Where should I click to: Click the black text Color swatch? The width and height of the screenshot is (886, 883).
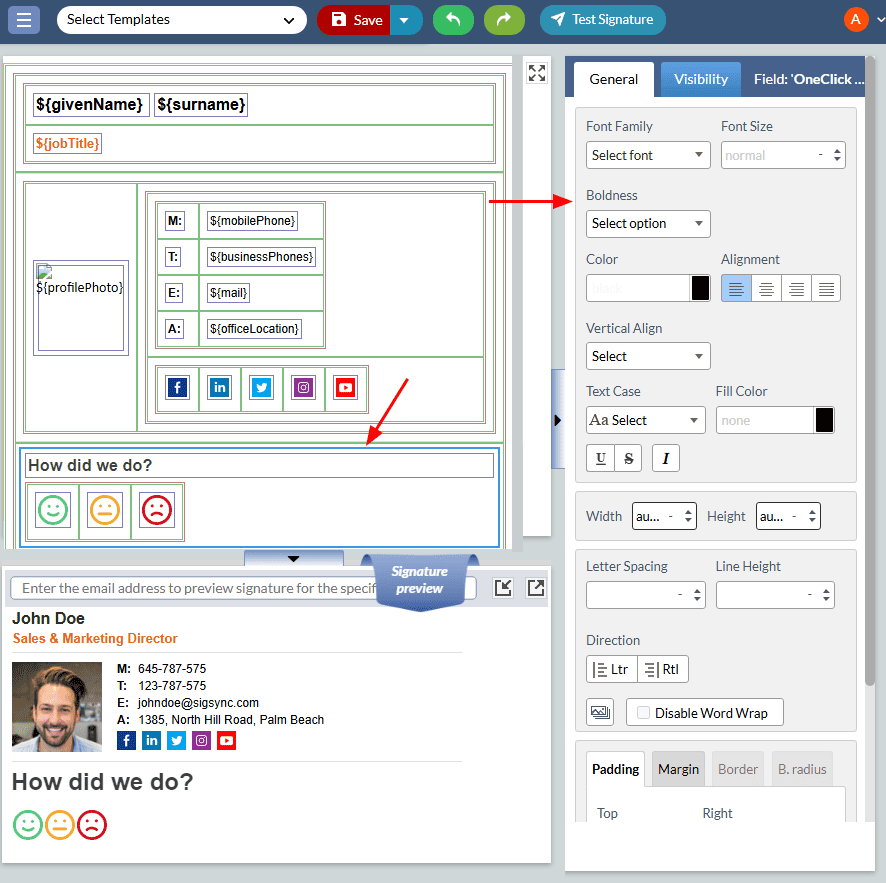[701, 288]
